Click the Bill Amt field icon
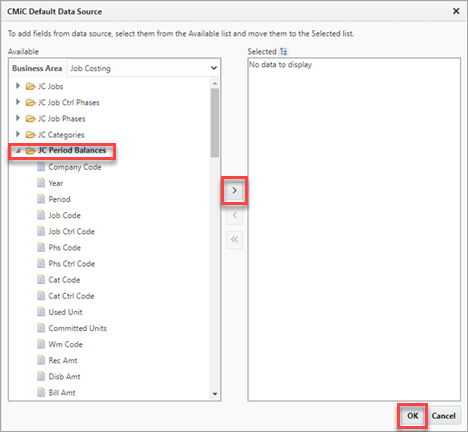 point(41,392)
